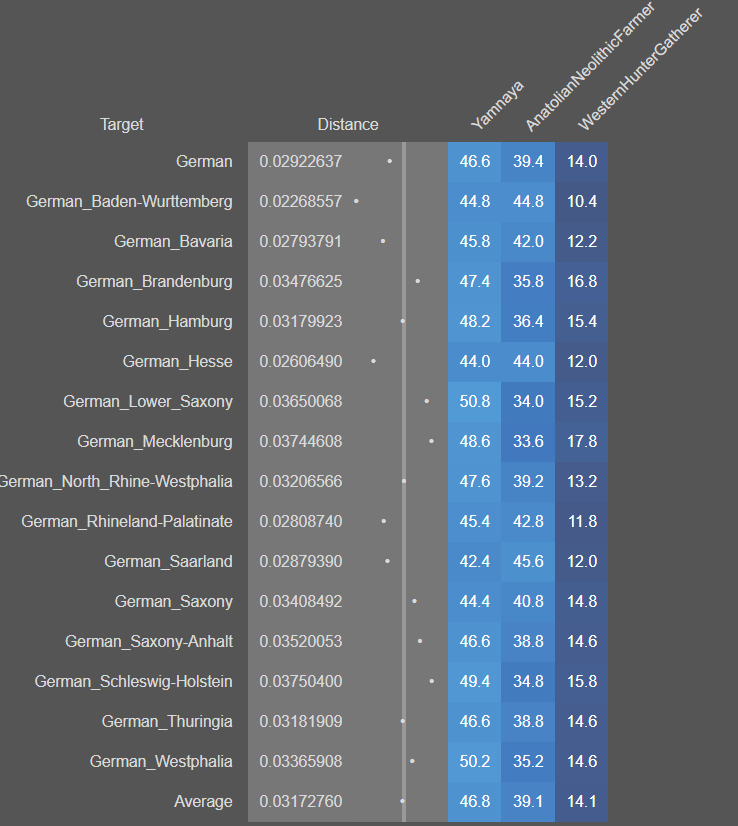Click distance value 0.03476625
The image size is (738, 826).
[301, 281]
